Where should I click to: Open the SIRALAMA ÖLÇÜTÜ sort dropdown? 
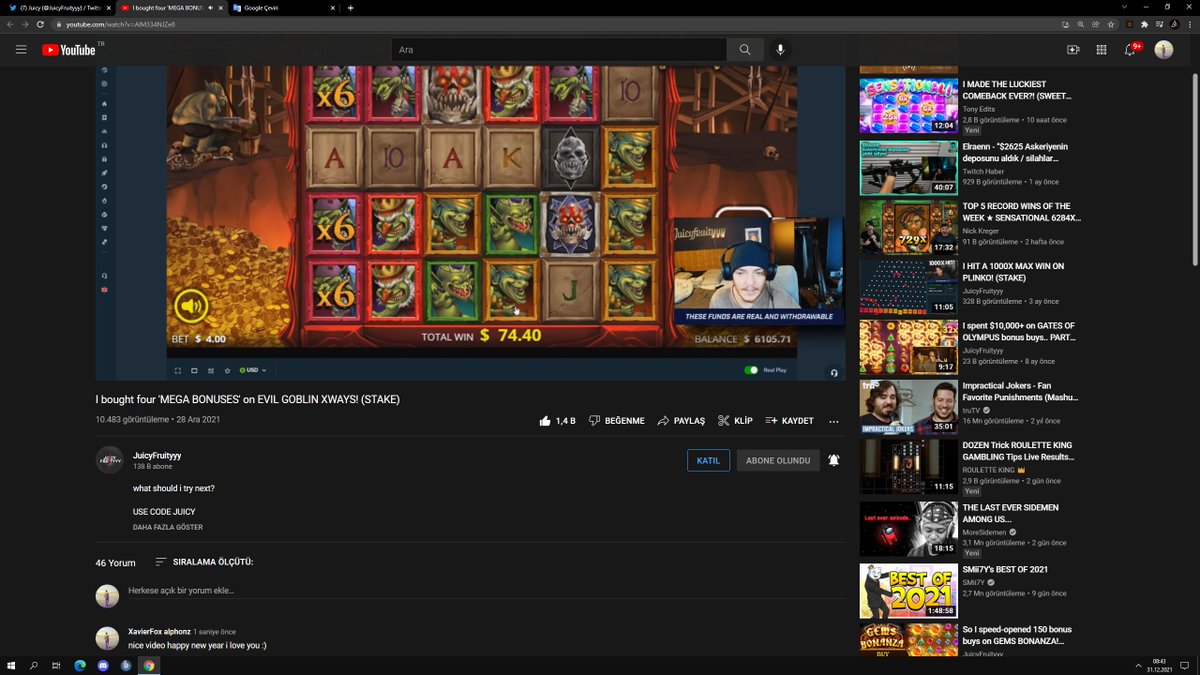[x=204, y=562]
